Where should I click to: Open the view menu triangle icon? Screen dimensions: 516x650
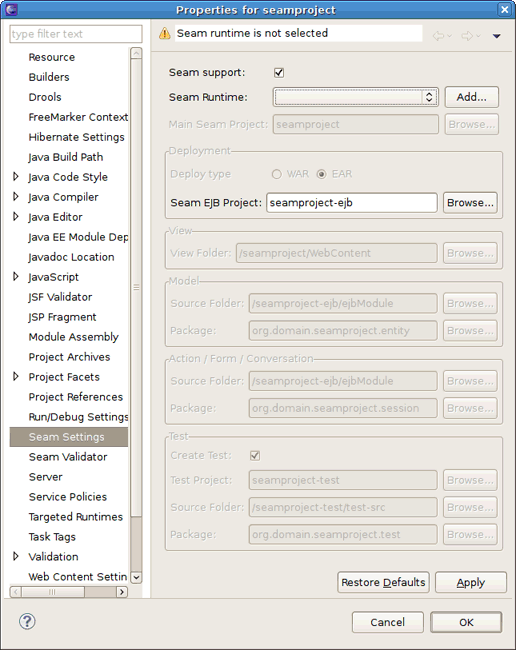tap(497, 36)
